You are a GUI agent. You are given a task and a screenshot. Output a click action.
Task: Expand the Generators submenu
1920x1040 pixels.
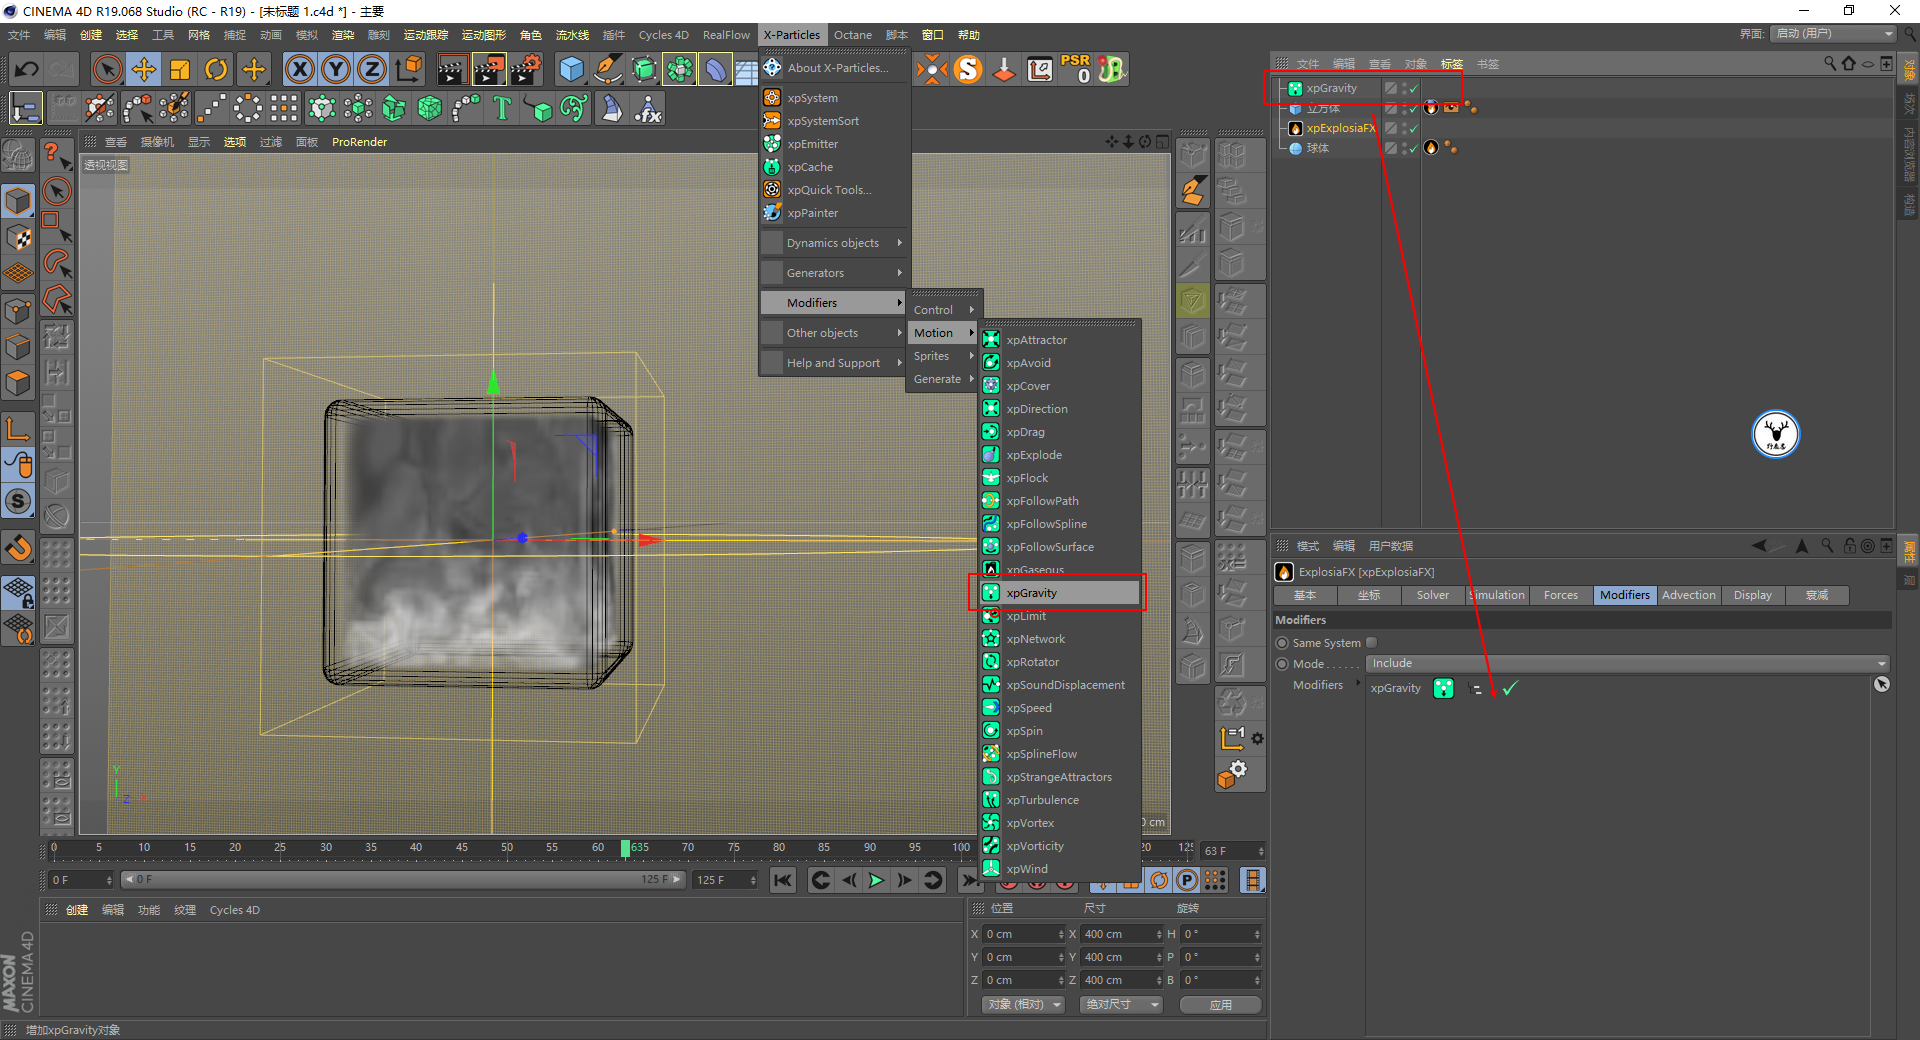[835, 273]
